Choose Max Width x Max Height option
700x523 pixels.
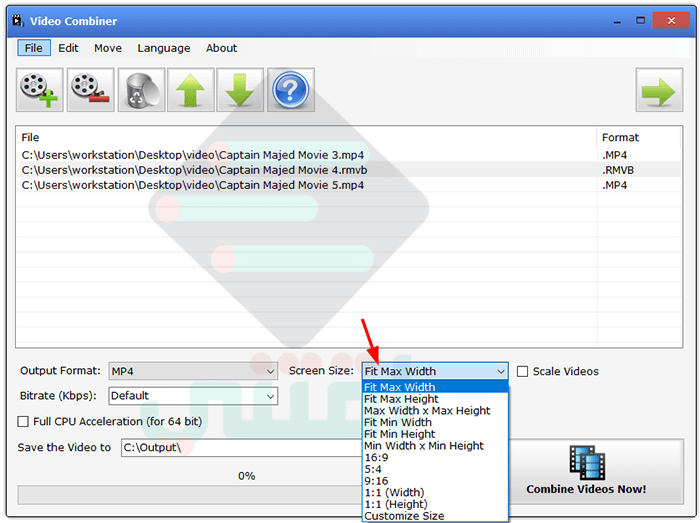[435, 411]
